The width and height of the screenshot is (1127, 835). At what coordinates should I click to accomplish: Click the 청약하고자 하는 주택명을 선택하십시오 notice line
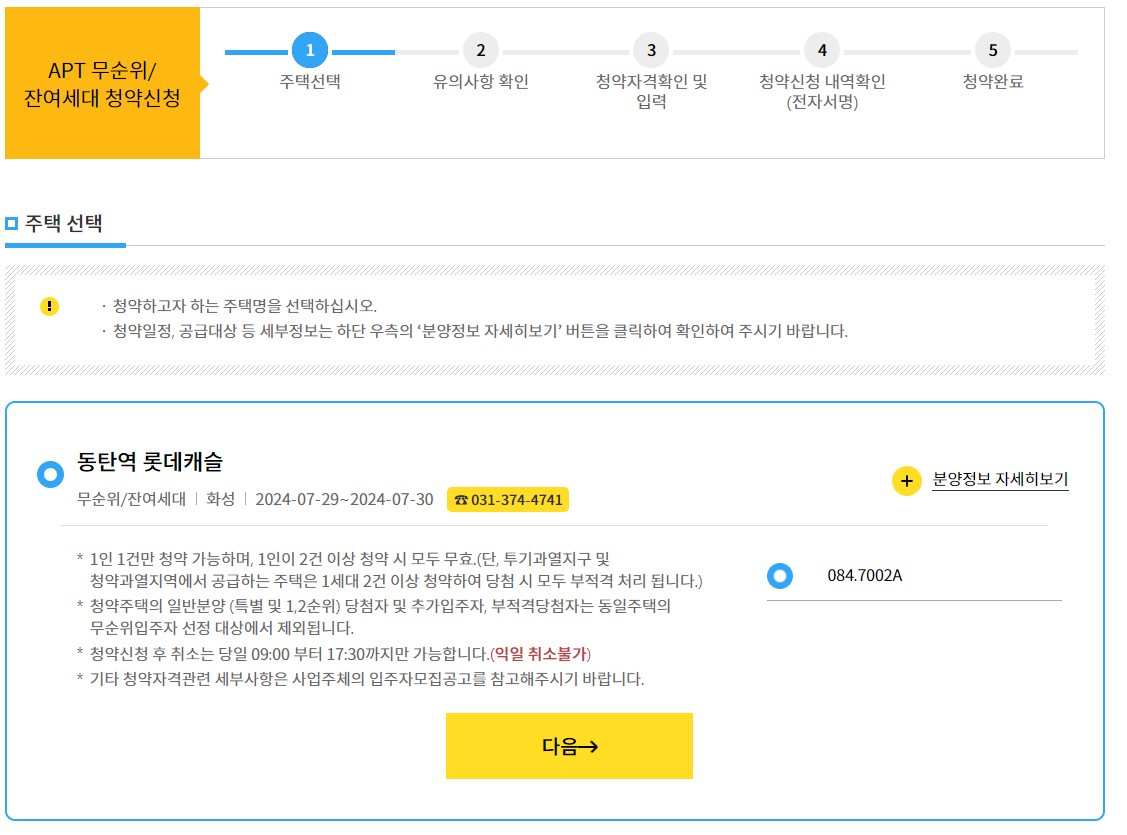point(245,306)
